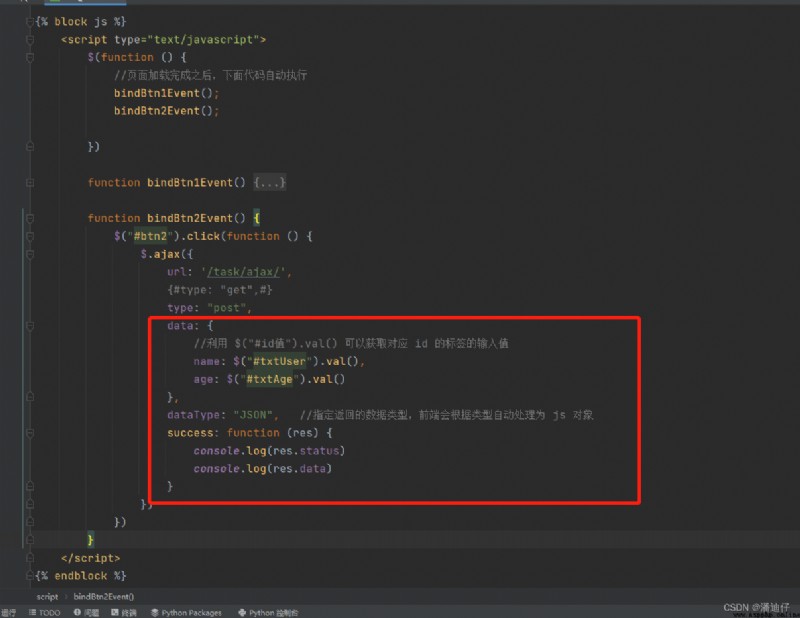Click the "#txtUser" selector string

(x=279, y=361)
